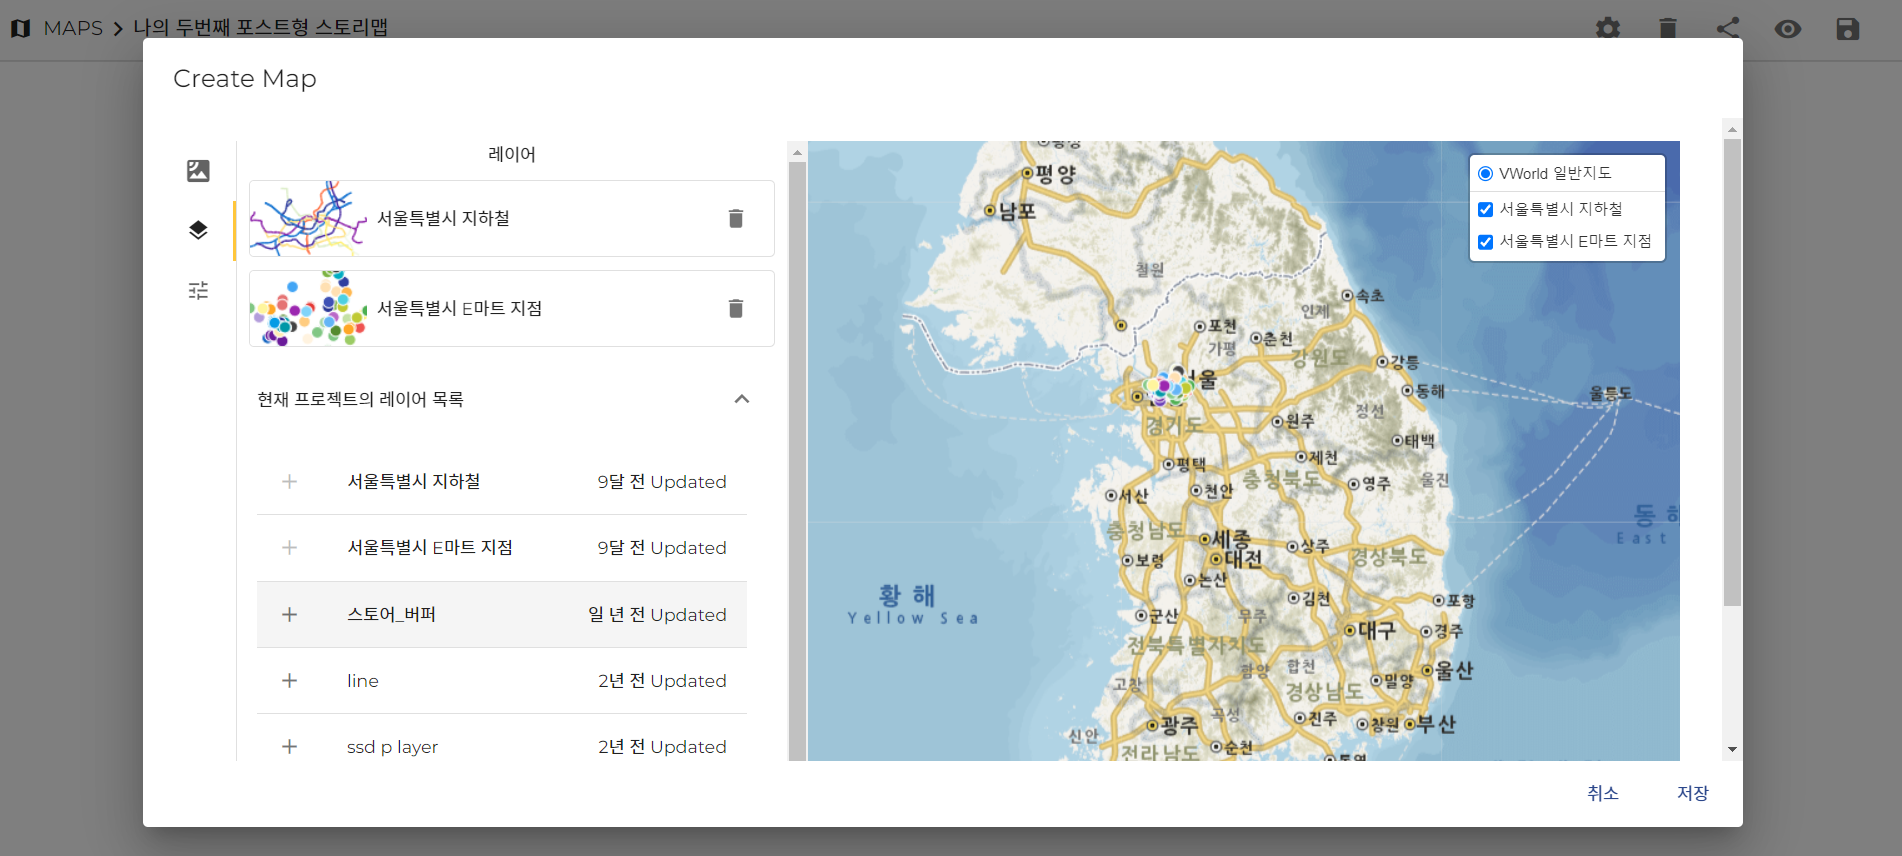Open the settings sliders sidebar icon

click(198, 291)
